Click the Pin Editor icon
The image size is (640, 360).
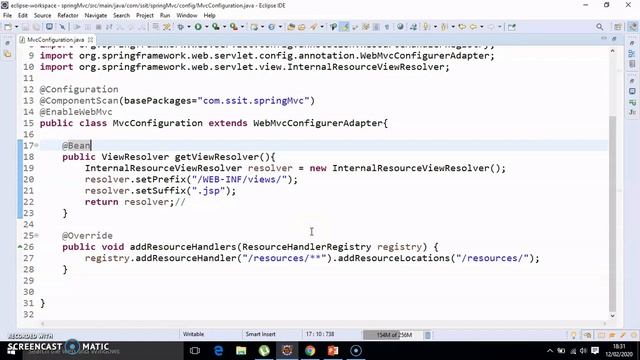tap(512, 27)
